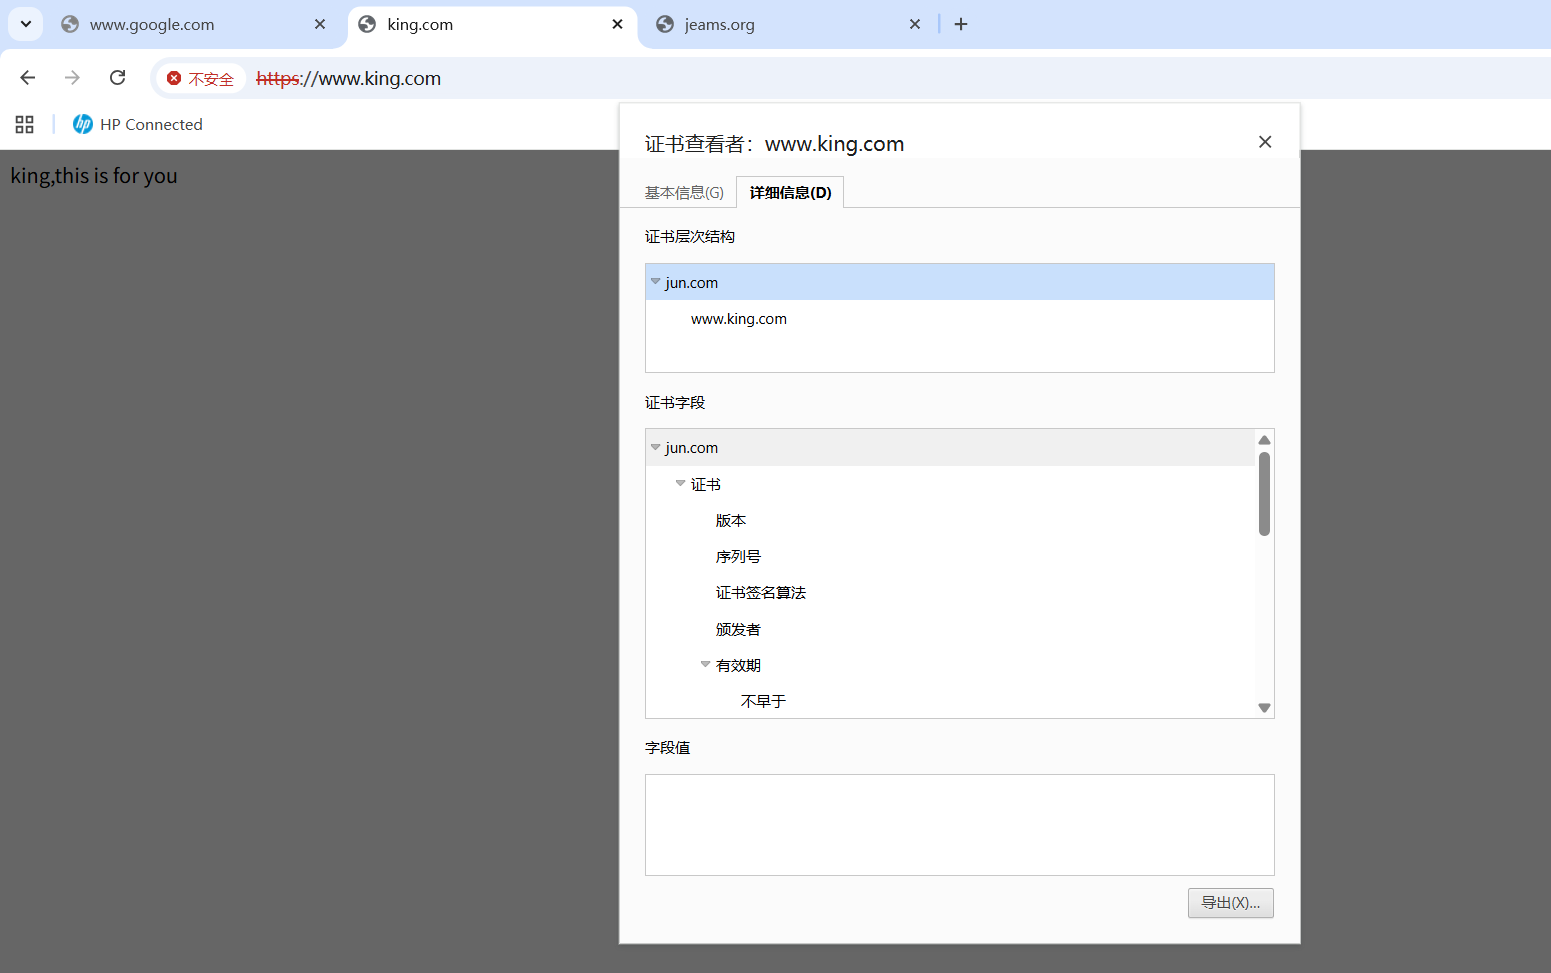The width and height of the screenshot is (1551, 973).
Task: Reload the current page
Action: point(118,78)
